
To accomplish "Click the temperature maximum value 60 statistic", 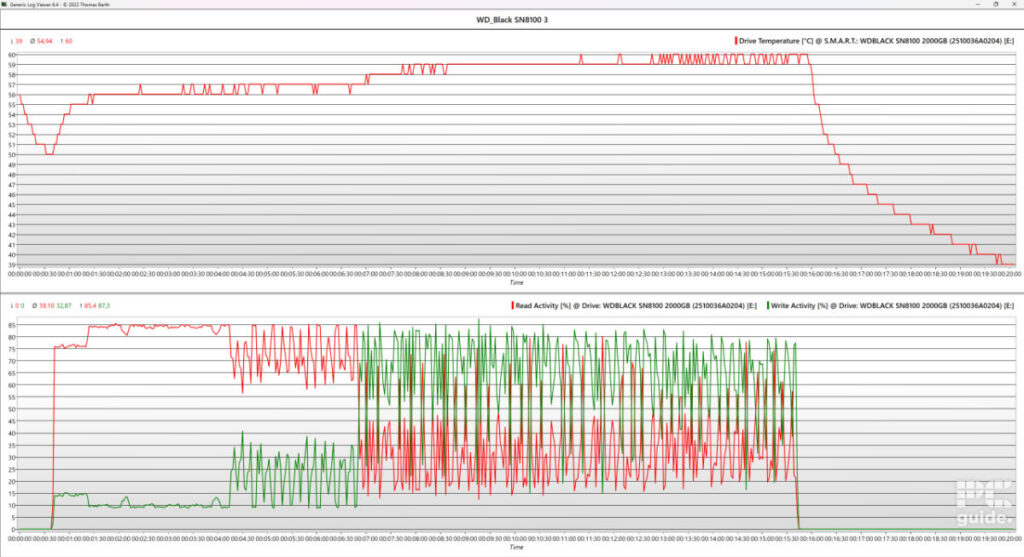I will tap(67, 41).
